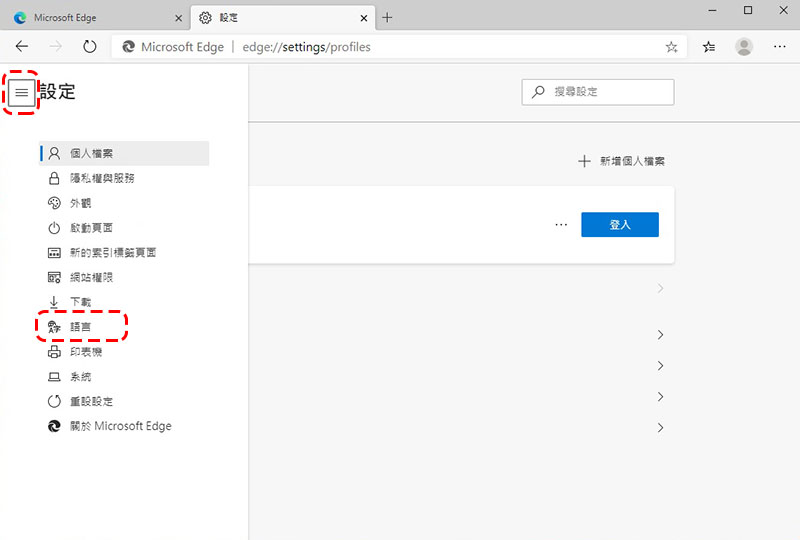The width and height of the screenshot is (800, 540).
Task: Click the printer icon beside 印表機
Action: click(54, 352)
